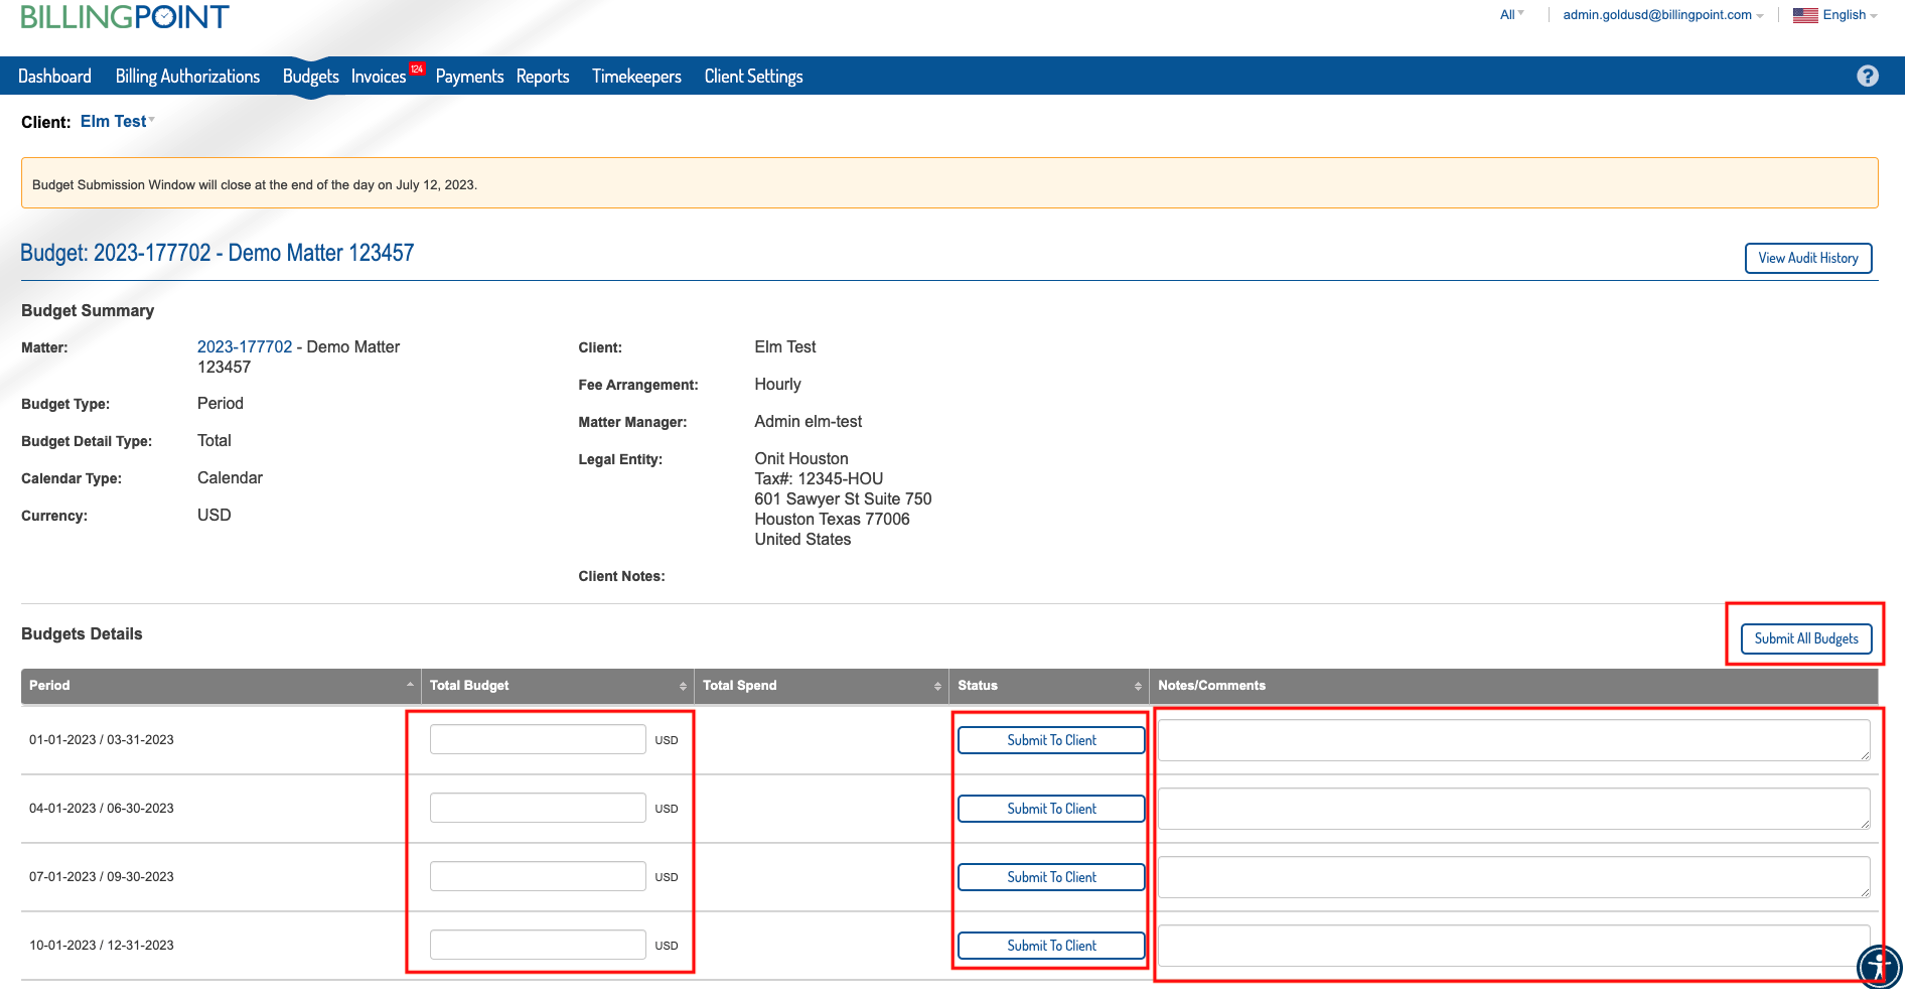
Task: Submit 07-01-2023 / 09-30-2023 budget to client
Action: coord(1051,877)
